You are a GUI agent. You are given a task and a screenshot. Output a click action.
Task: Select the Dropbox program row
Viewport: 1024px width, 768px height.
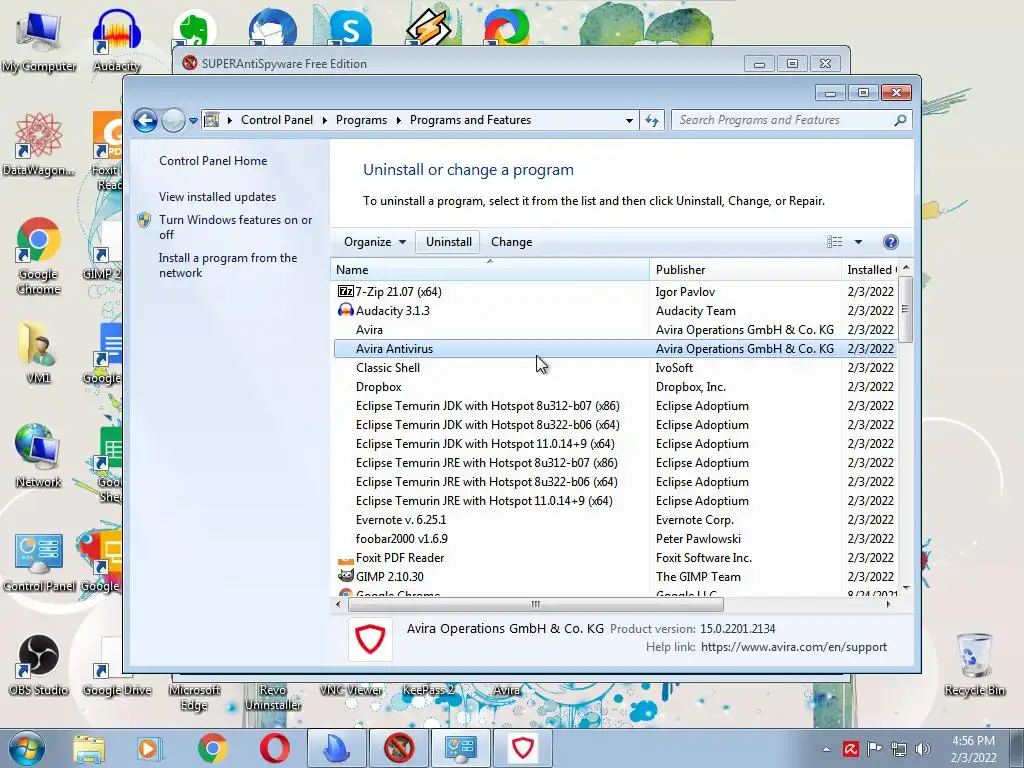point(614,387)
